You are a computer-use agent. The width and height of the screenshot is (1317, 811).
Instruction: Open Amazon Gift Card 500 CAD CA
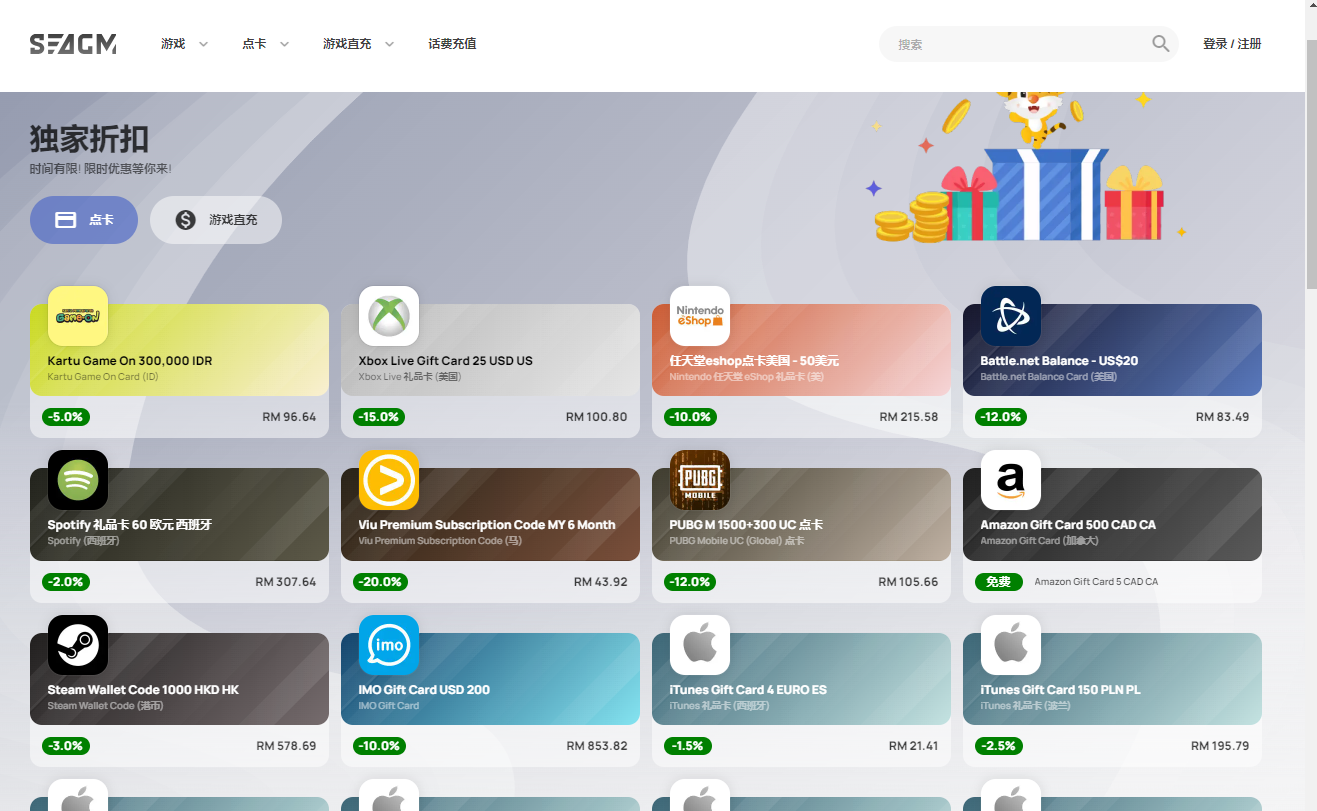[1112, 535]
